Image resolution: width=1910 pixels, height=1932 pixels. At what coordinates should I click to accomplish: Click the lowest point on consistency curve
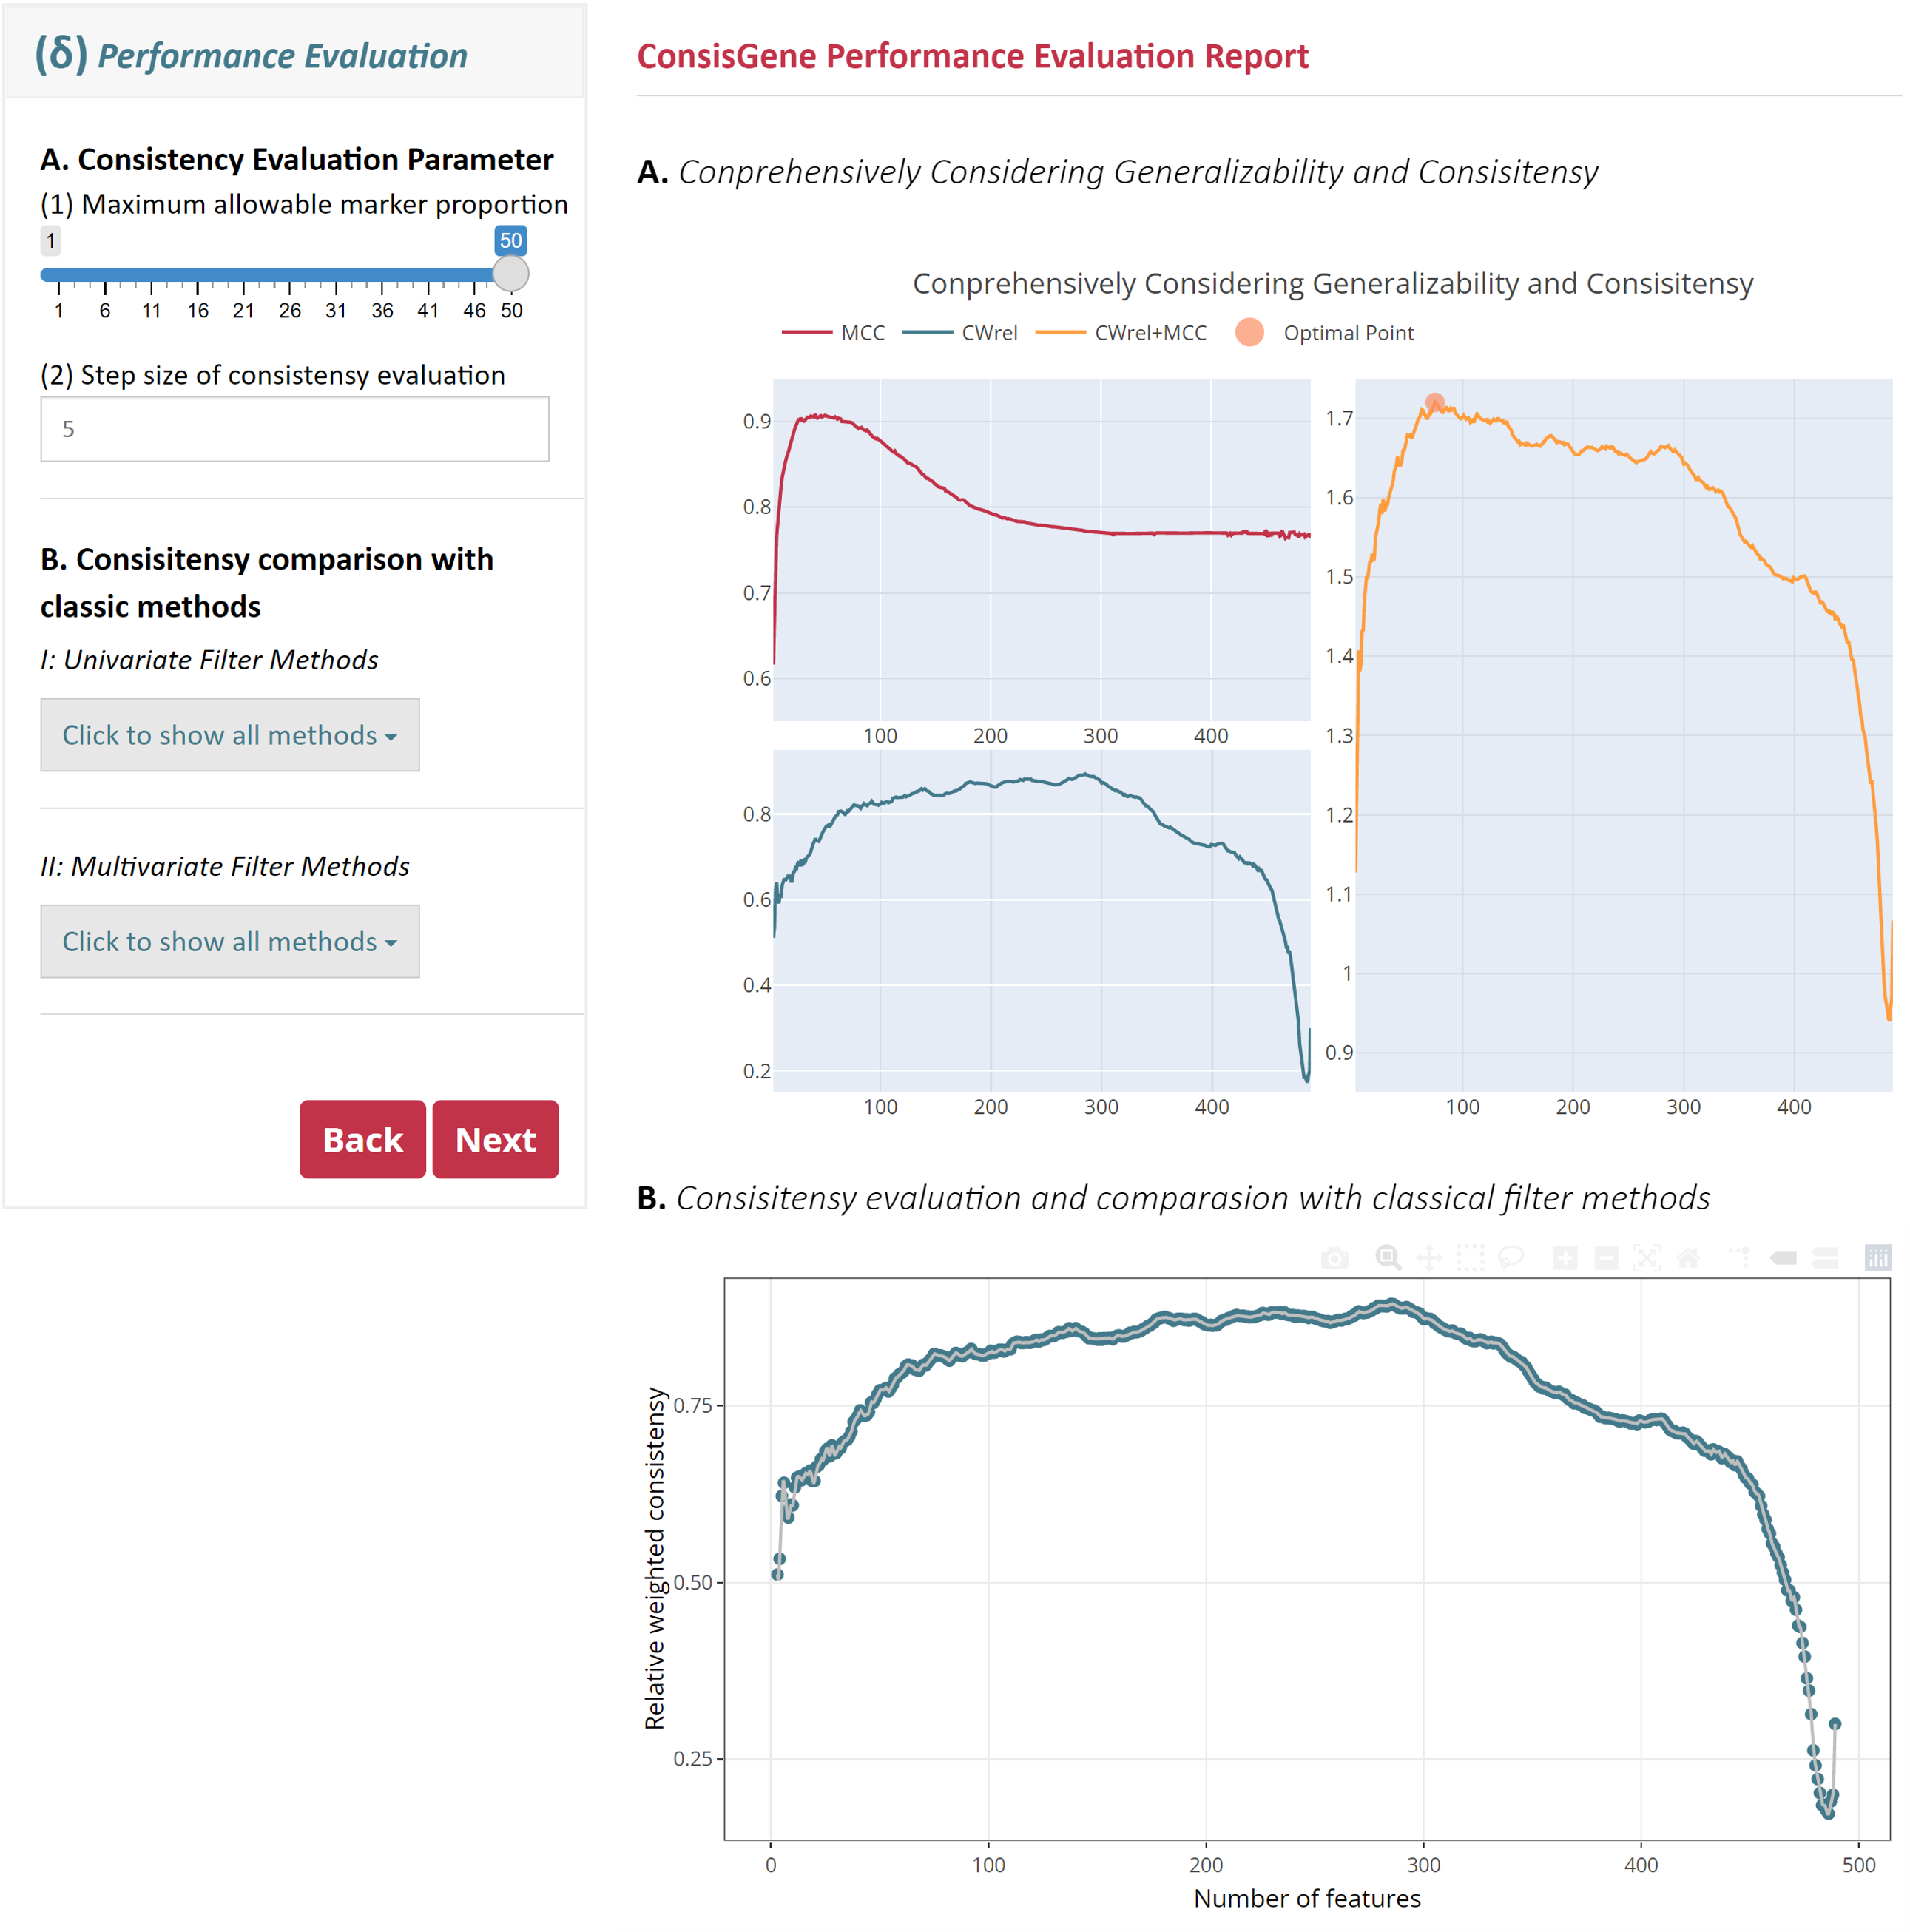click(x=1828, y=1813)
